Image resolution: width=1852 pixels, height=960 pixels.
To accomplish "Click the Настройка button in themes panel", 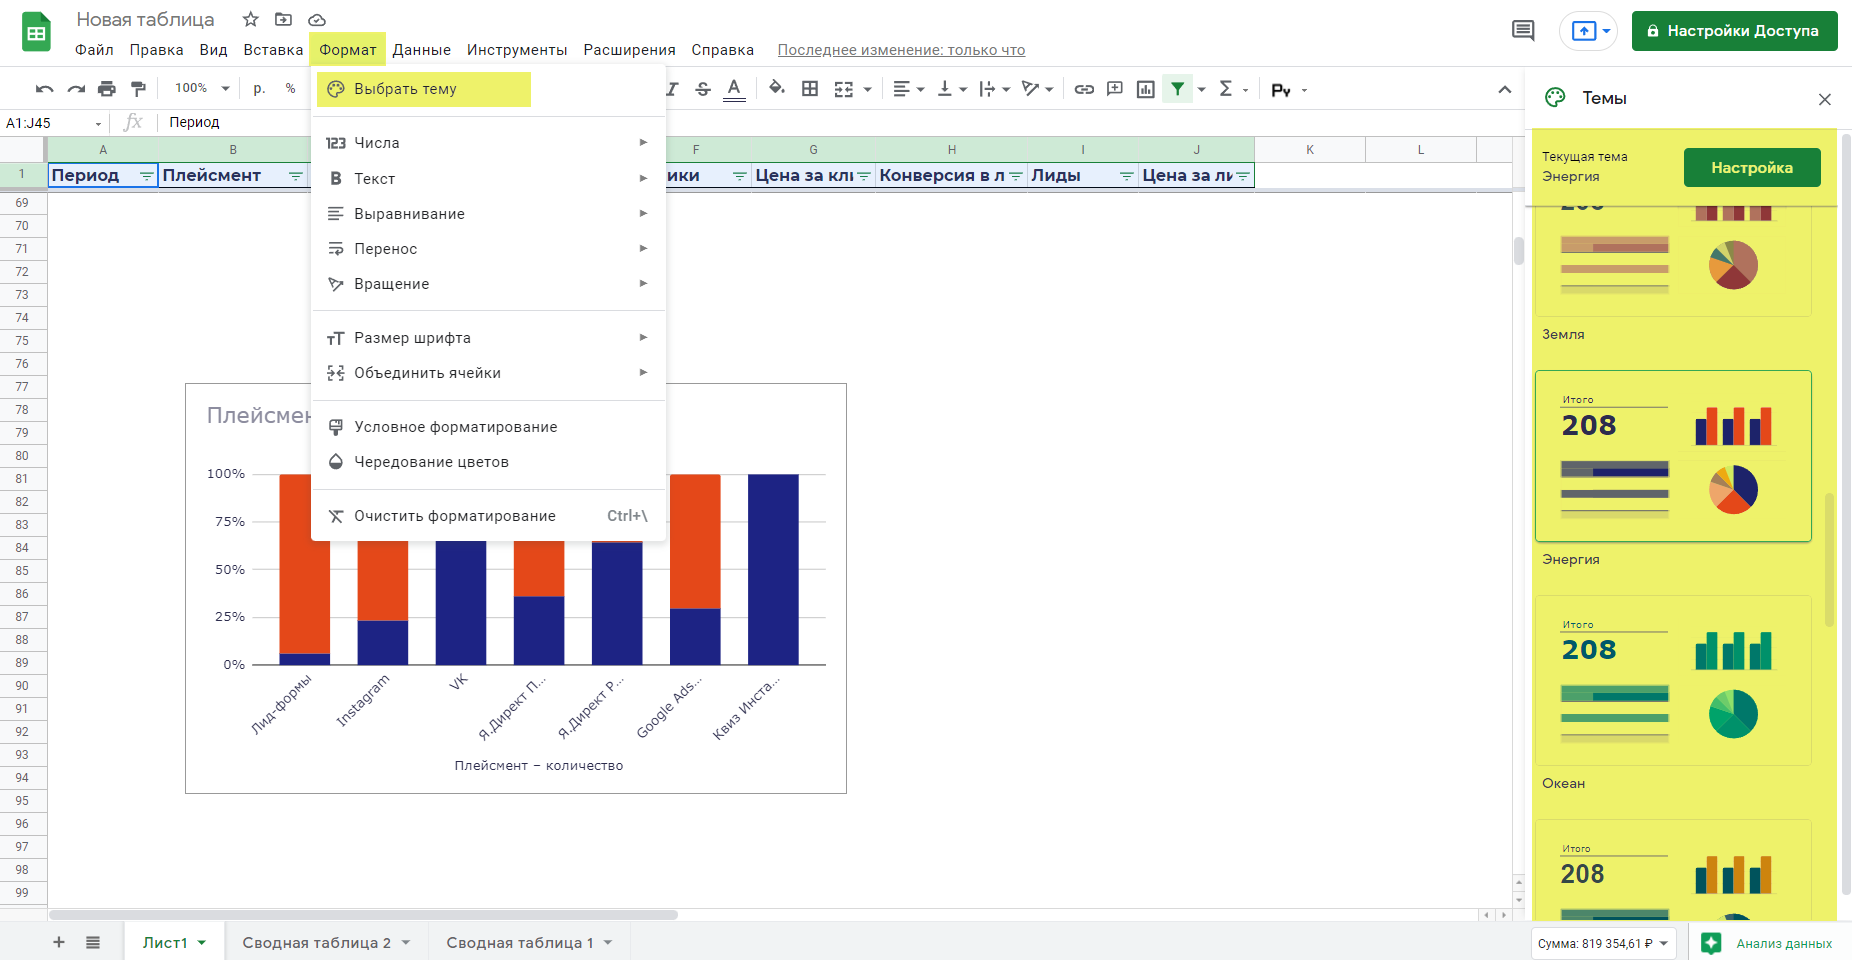I will [1751, 167].
